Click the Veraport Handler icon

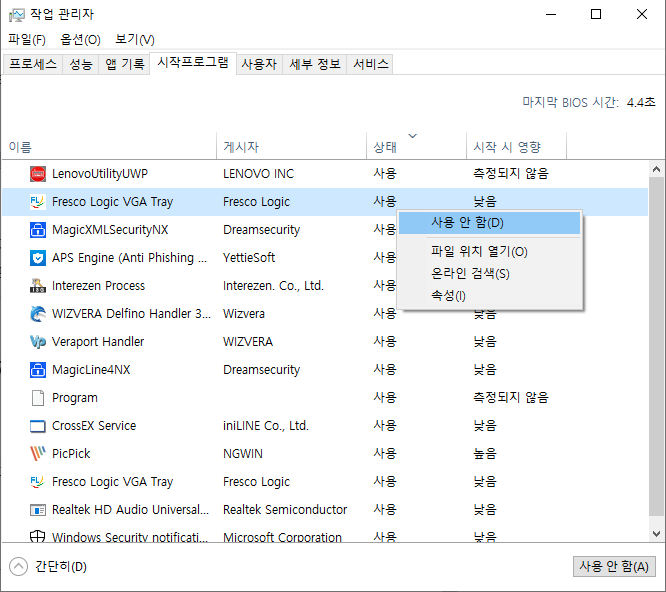tap(38, 342)
